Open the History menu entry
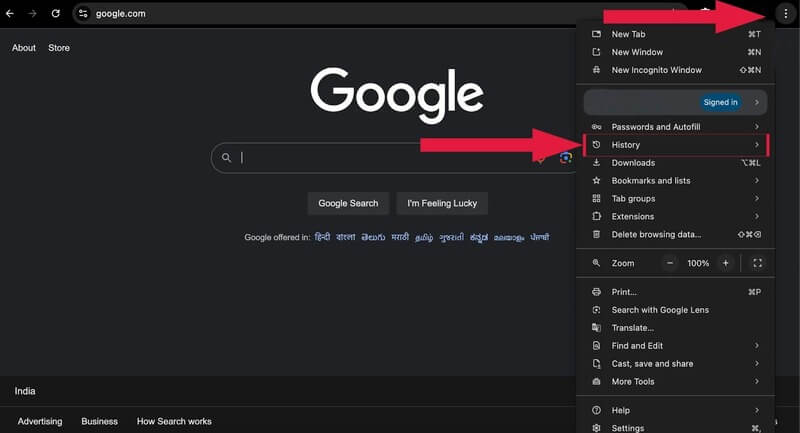The width and height of the screenshot is (800, 433). click(x=676, y=145)
